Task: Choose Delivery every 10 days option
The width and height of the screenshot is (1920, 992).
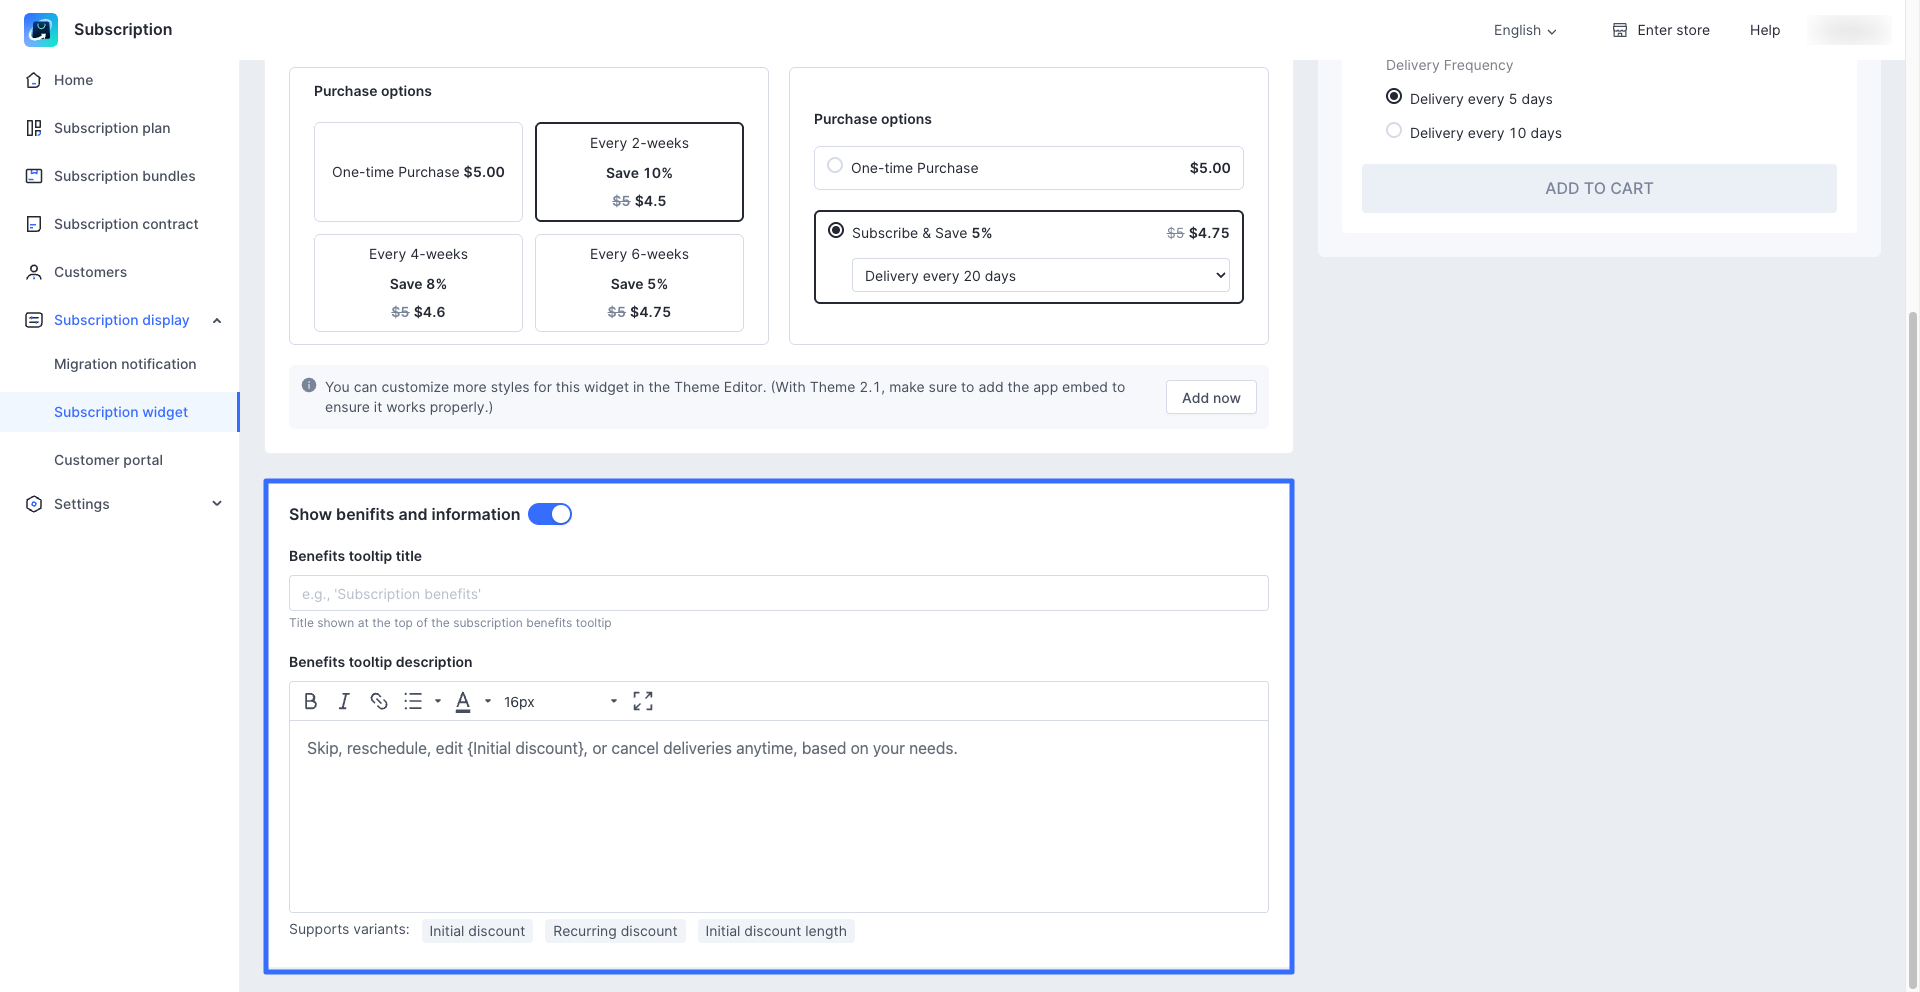Action: click(1394, 131)
